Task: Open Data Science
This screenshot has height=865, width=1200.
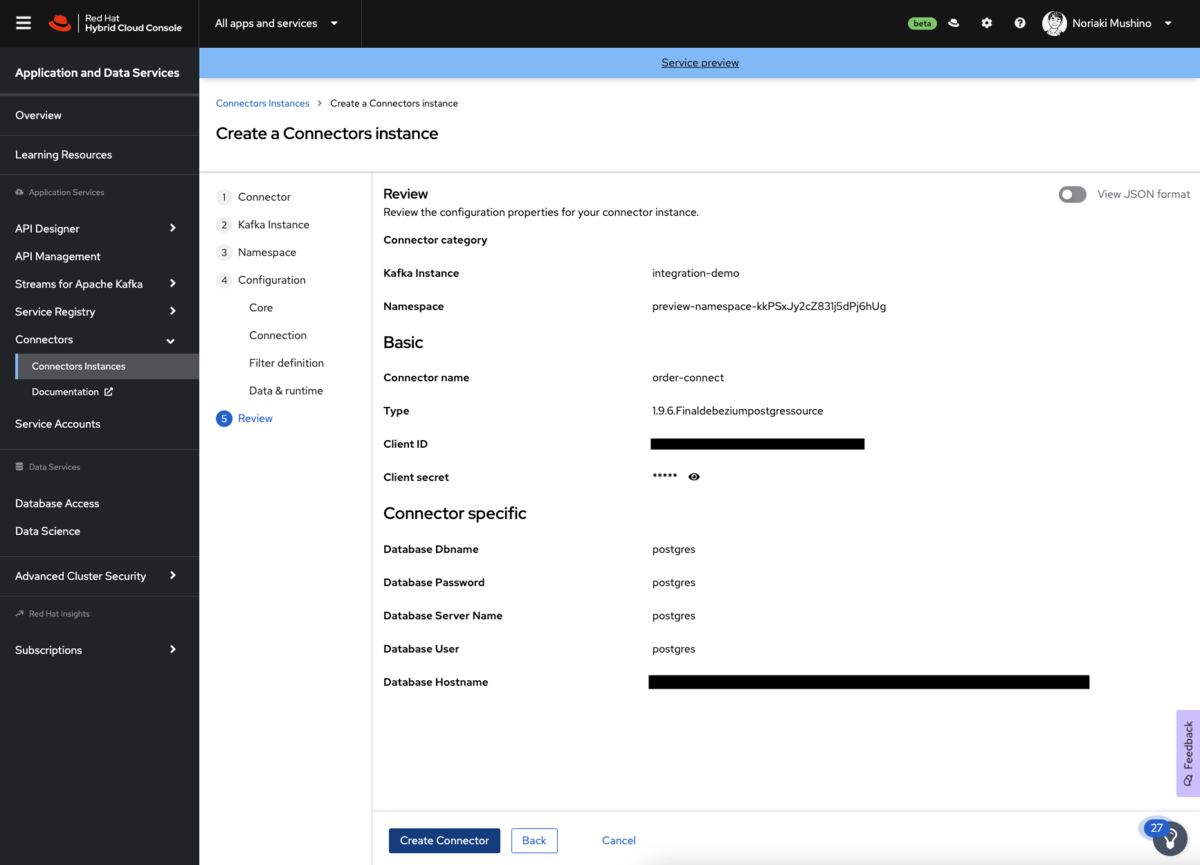Action: (x=47, y=531)
